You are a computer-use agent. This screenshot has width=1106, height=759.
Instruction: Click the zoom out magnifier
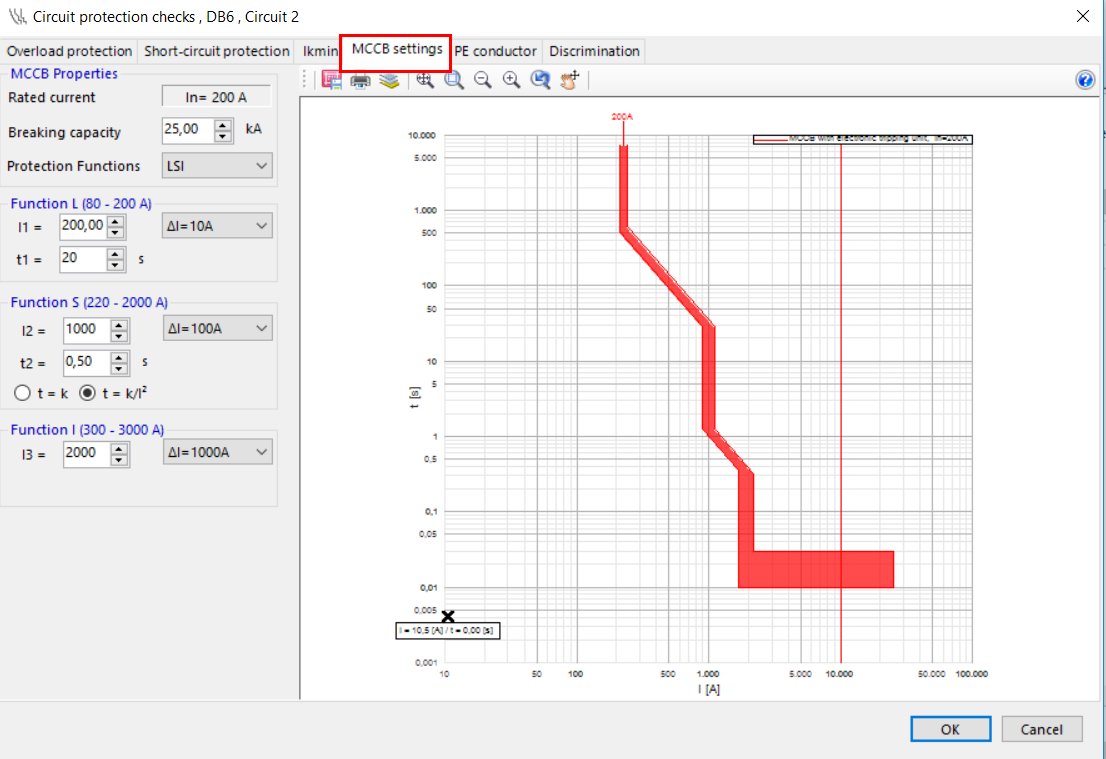coord(483,81)
